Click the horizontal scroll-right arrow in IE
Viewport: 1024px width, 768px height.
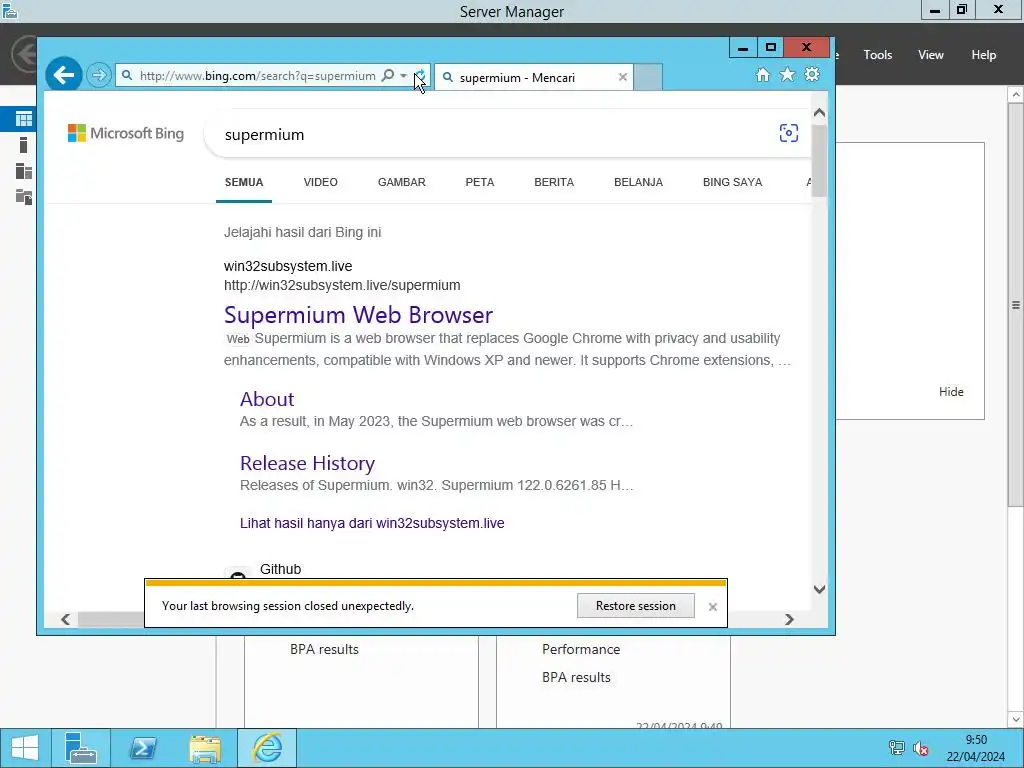tap(790, 619)
